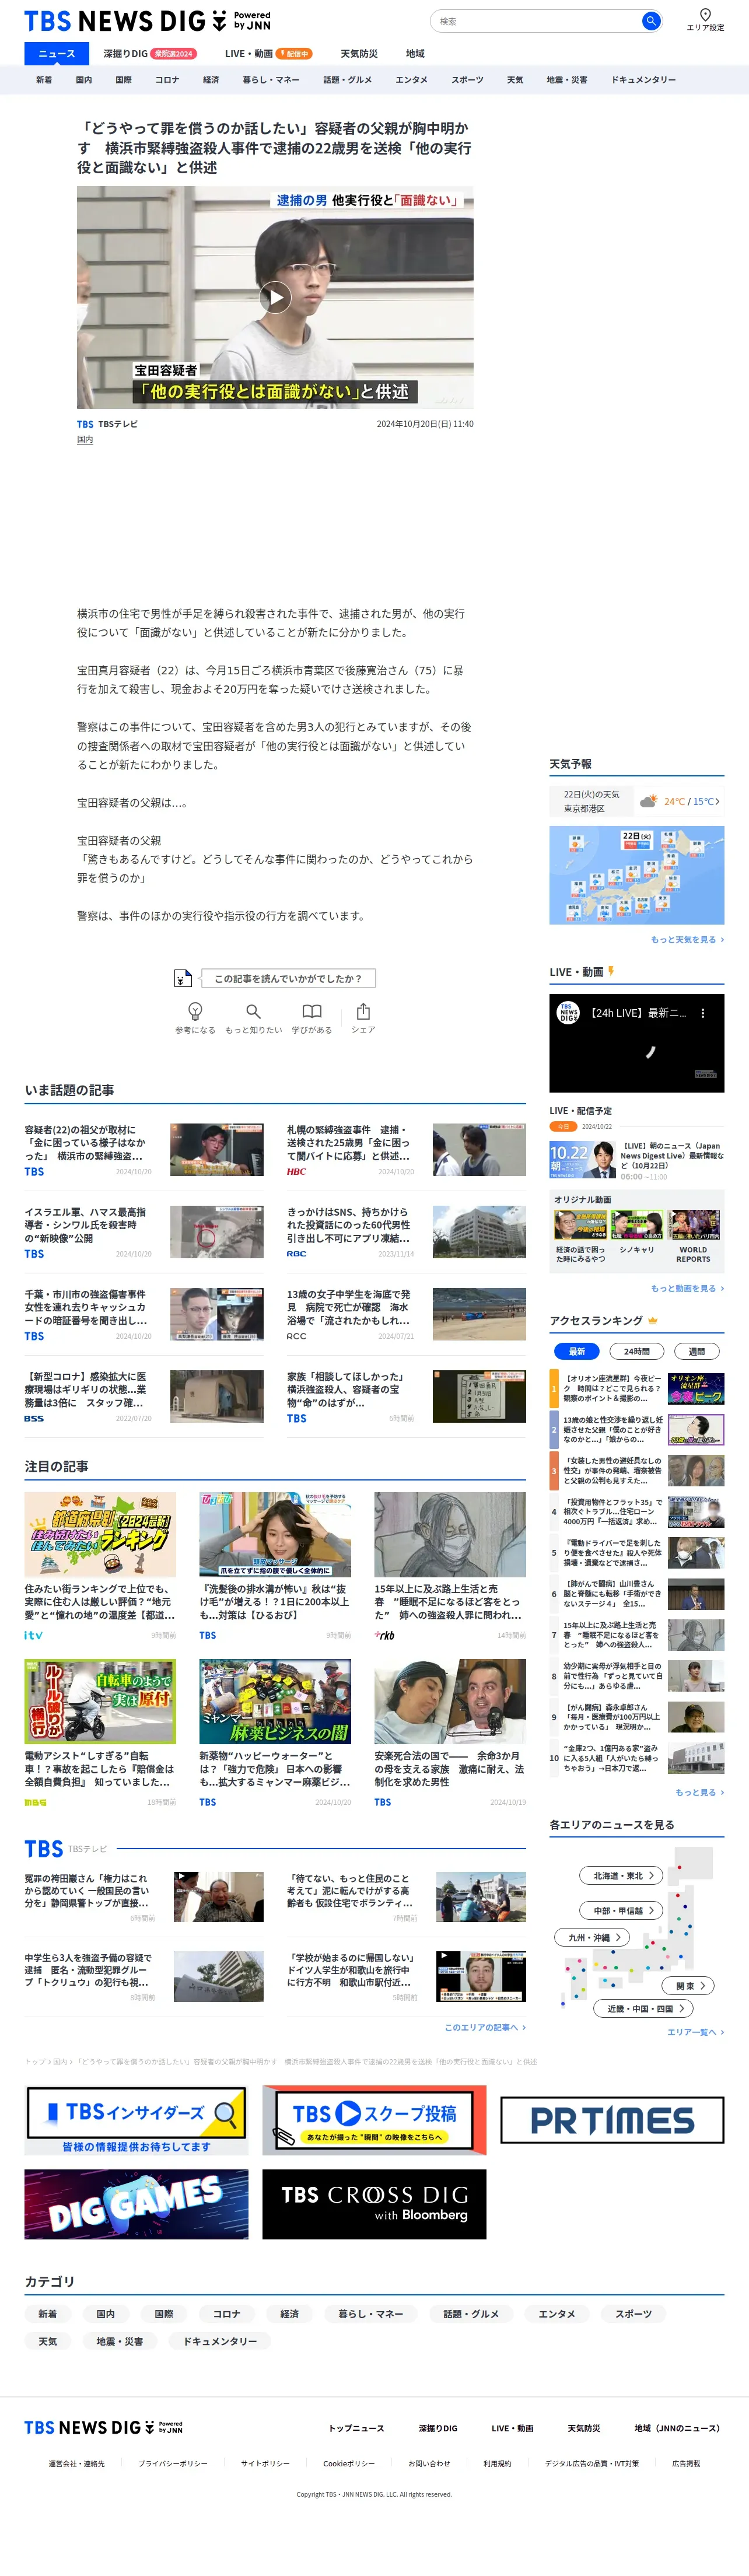Select the 24時間 ranking toggle
This screenshot has height=2576, width=749.
637,1351
